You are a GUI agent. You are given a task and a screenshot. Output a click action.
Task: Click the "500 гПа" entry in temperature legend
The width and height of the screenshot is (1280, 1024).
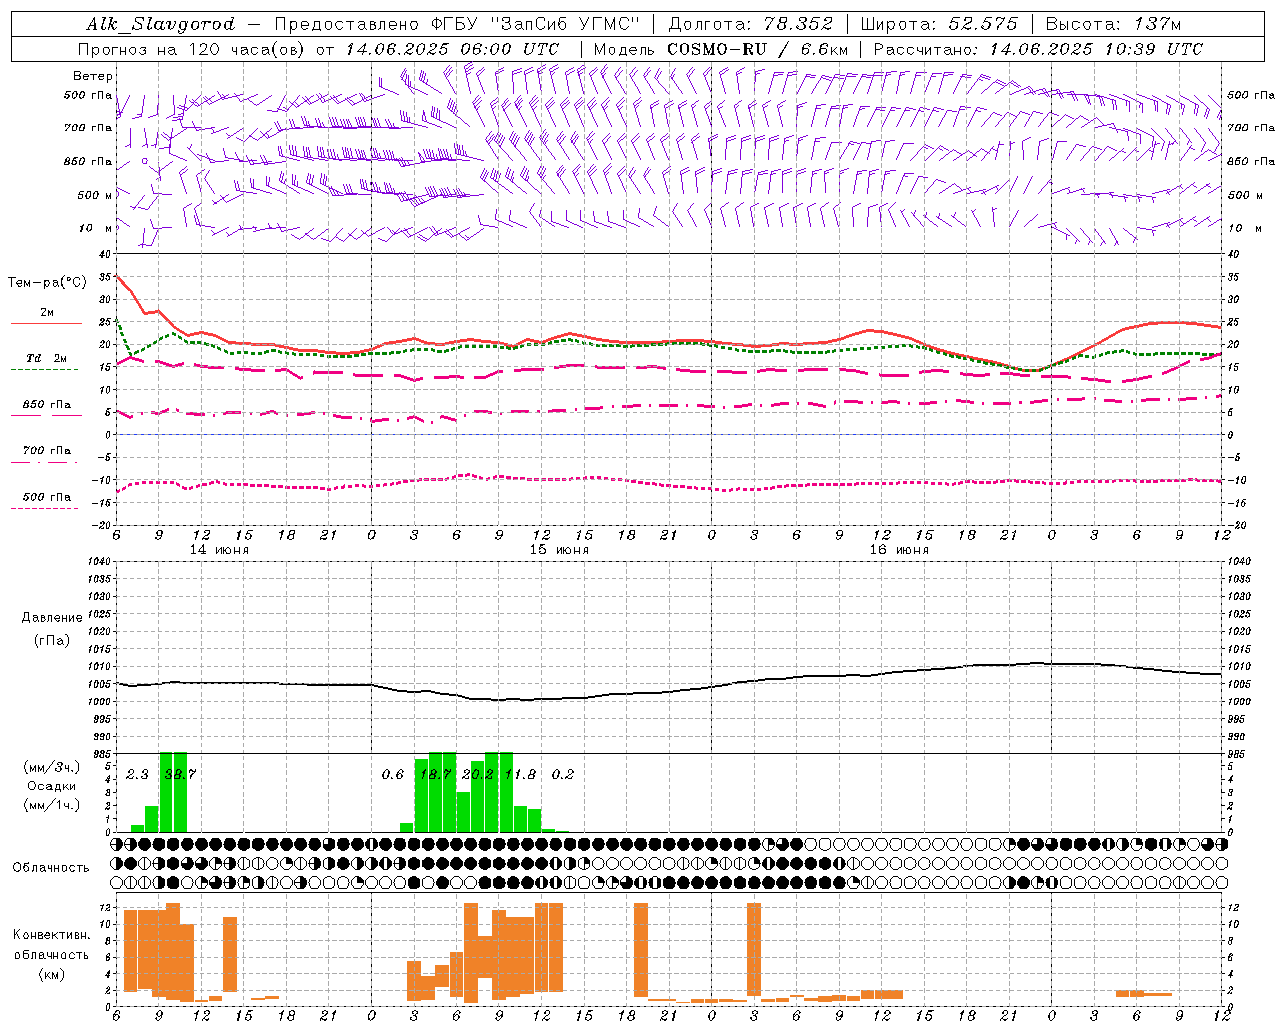point(47,497)
